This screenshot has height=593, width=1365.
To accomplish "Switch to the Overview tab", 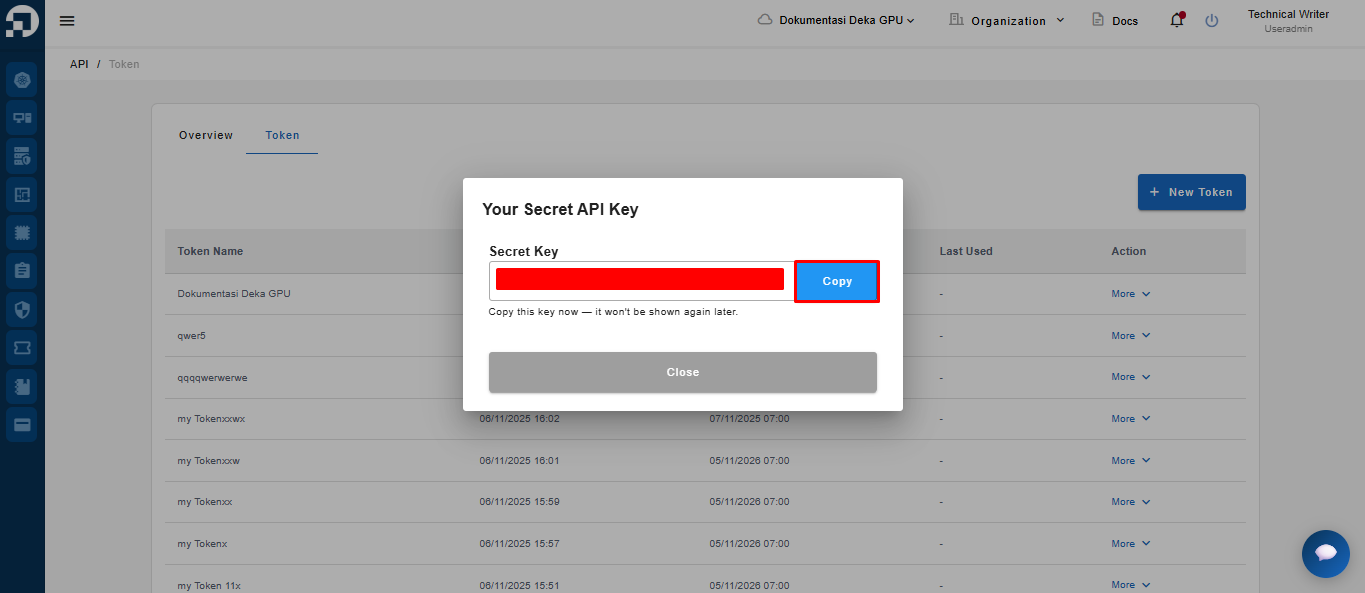I will [206, 135].
